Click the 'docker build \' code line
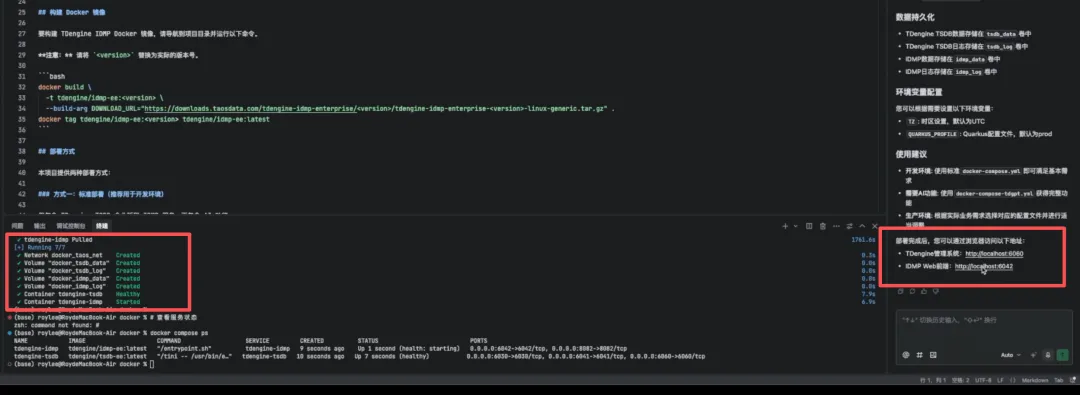This screenshot has height=395, width=1080. click(x=65, y=87)
